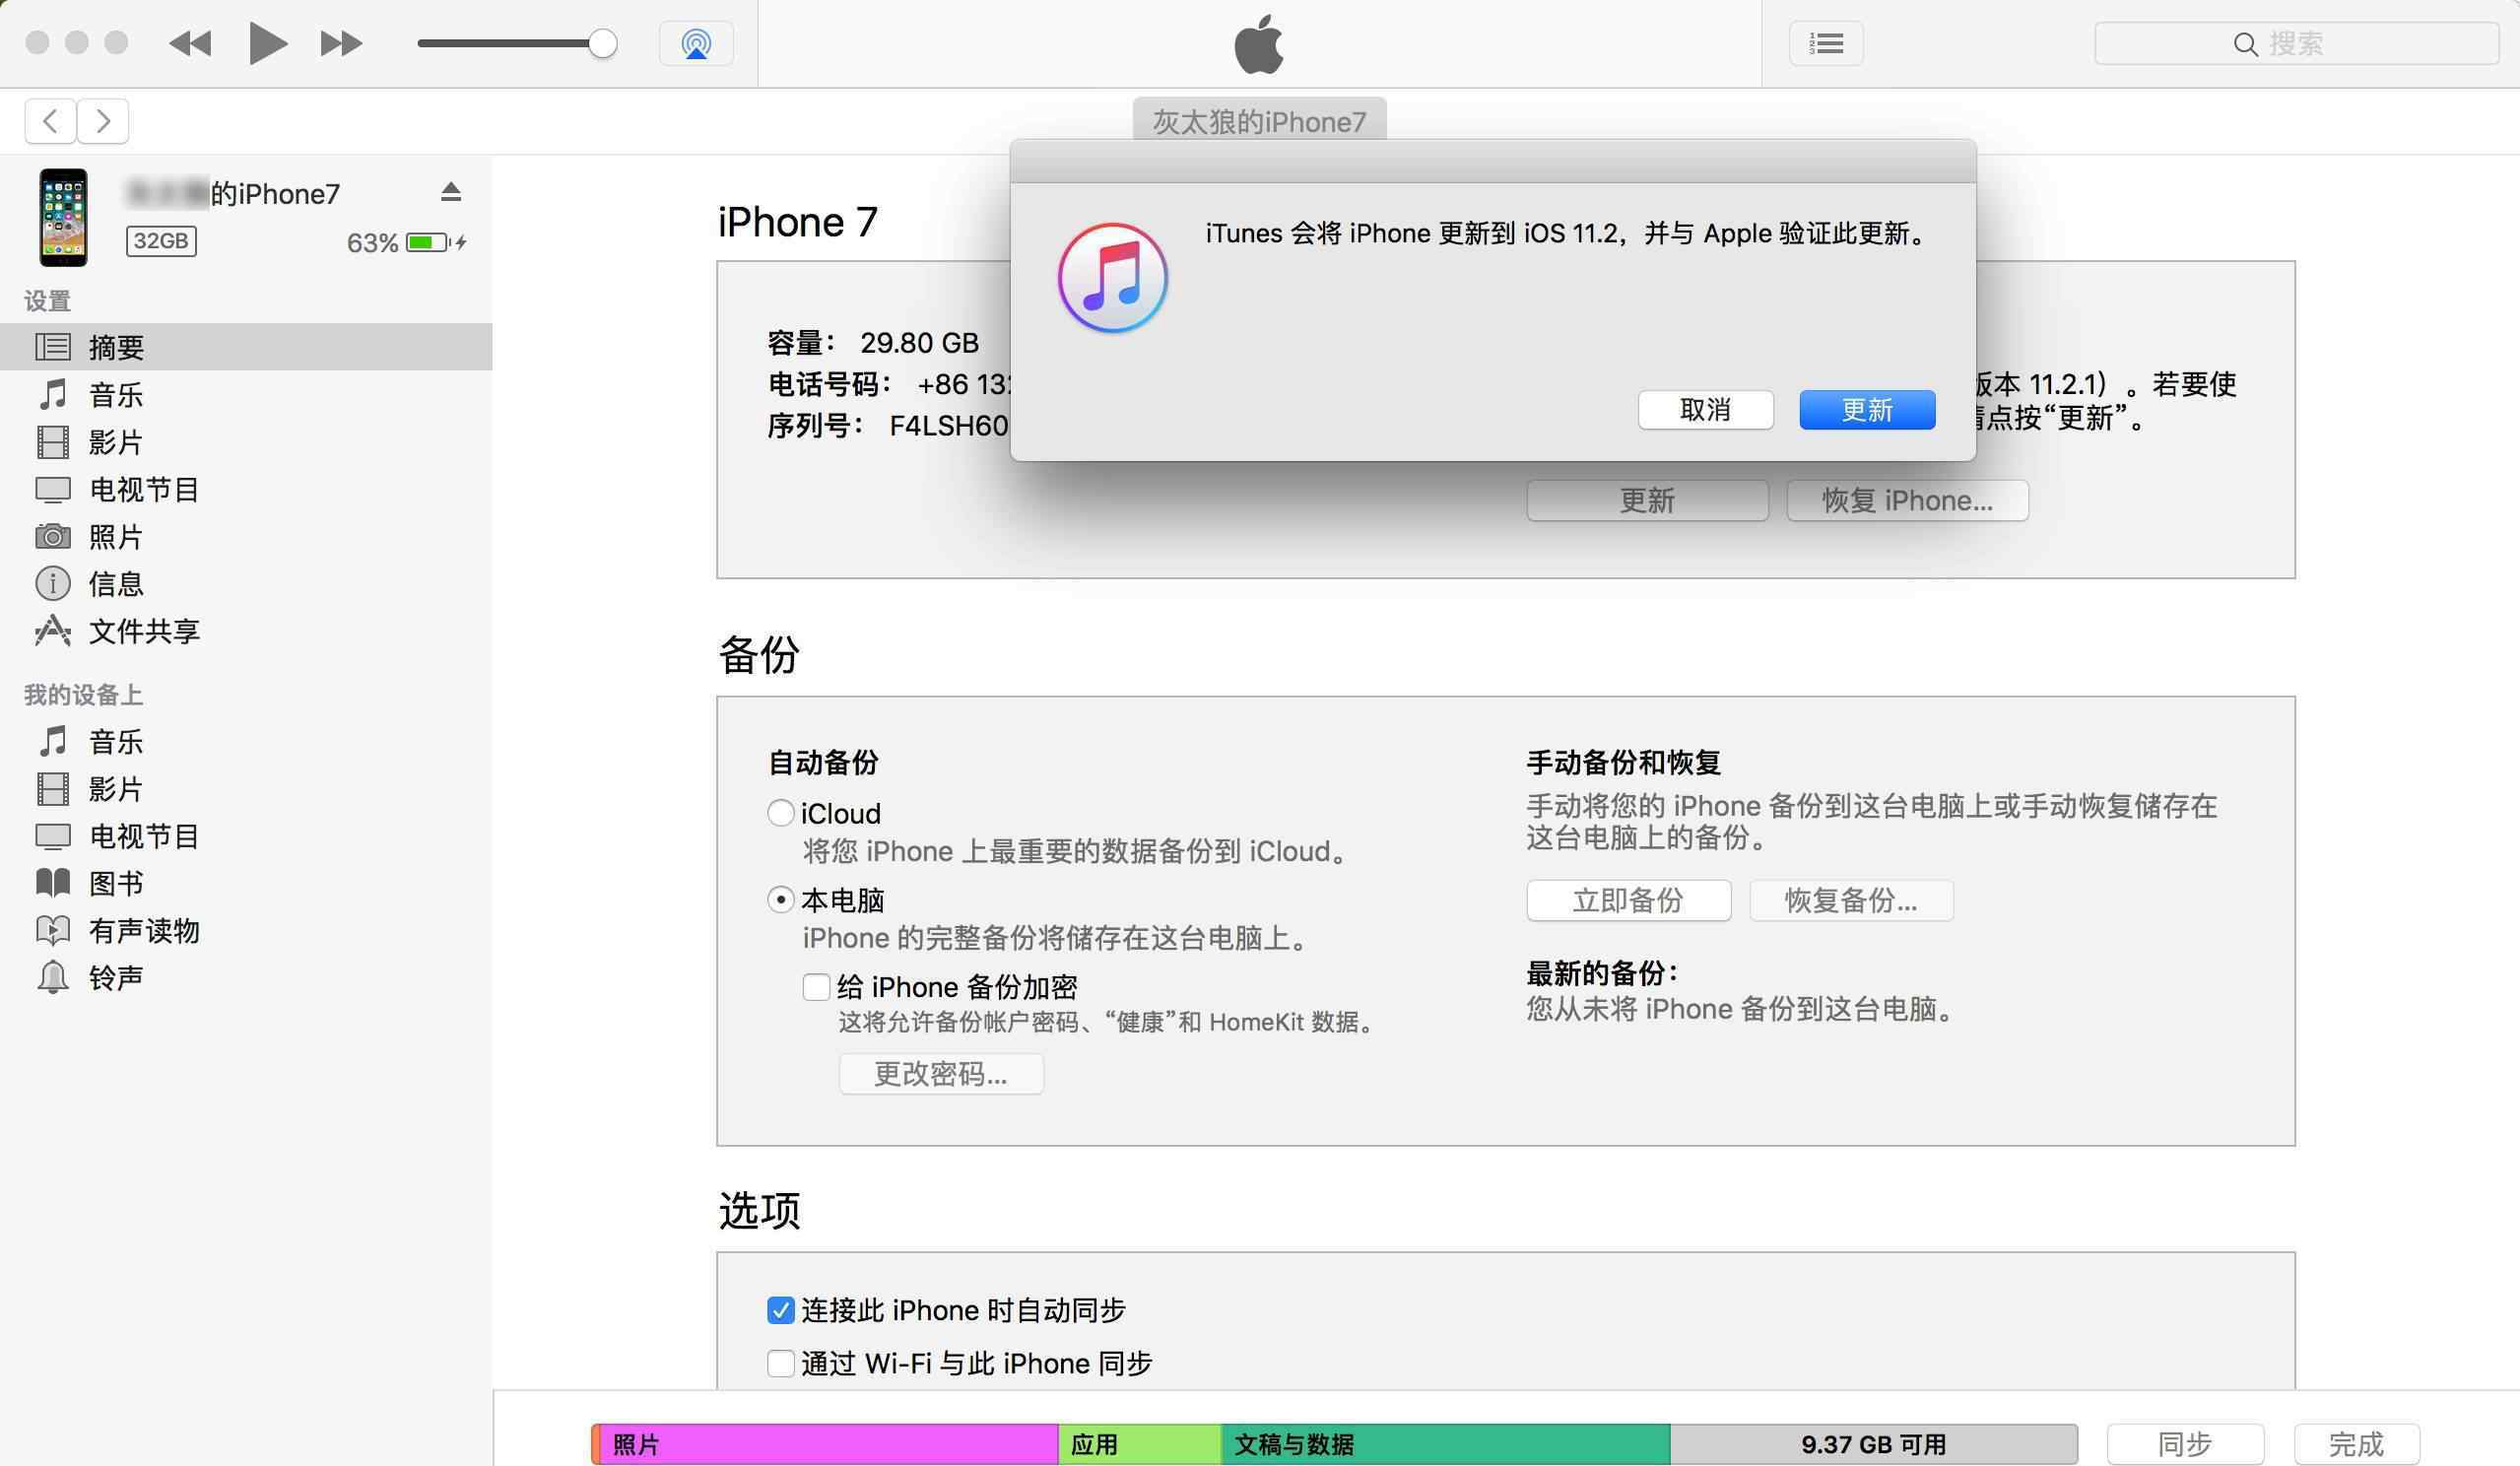Click the book icon beside 图书

click(x=53, y=882)
